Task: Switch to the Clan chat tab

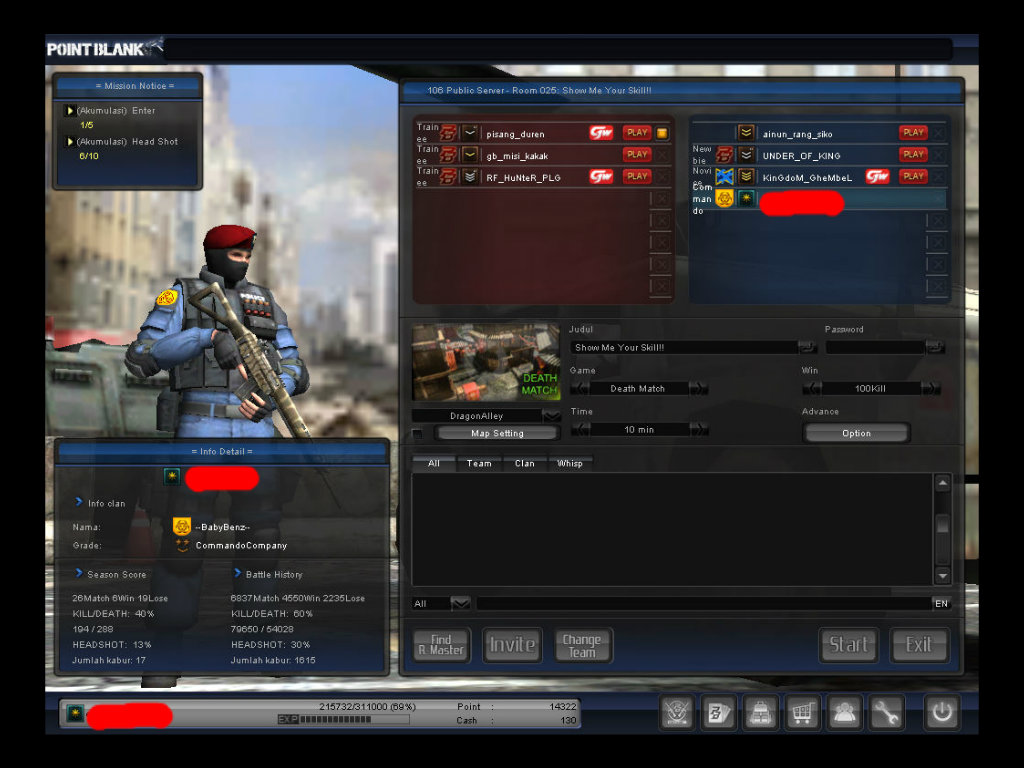Action: (x=524, y=463)
